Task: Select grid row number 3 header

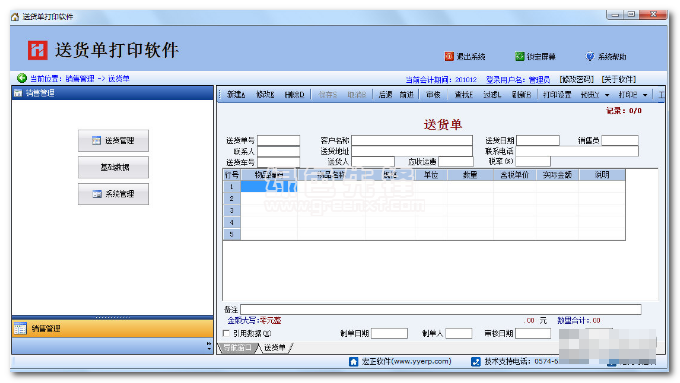Action: tap(232, 210)
